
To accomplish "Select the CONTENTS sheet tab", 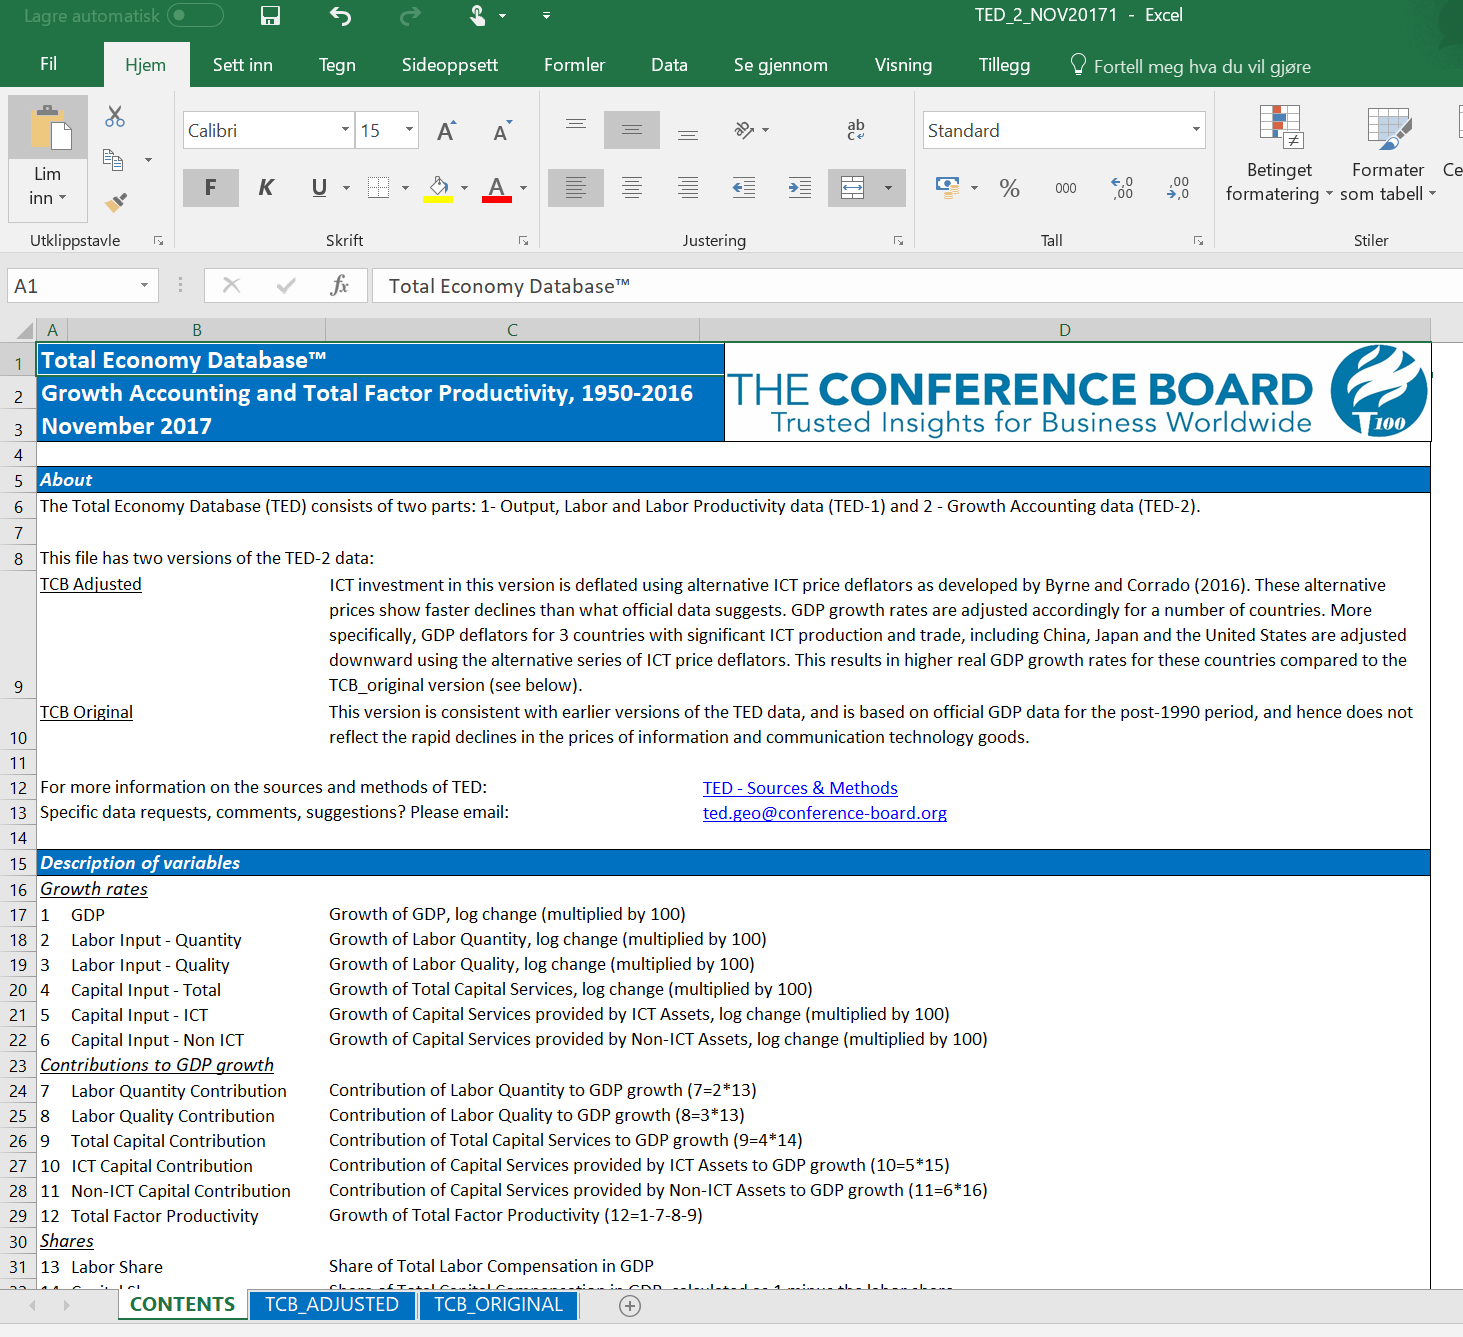I will (x=182, y=1305).
